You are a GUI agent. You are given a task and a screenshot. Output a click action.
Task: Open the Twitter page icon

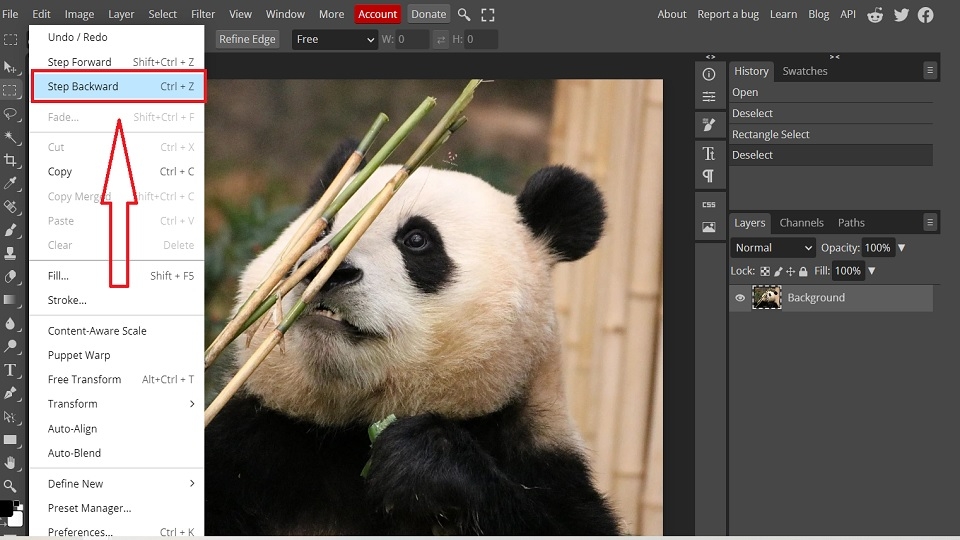click(x=901, y=15)
